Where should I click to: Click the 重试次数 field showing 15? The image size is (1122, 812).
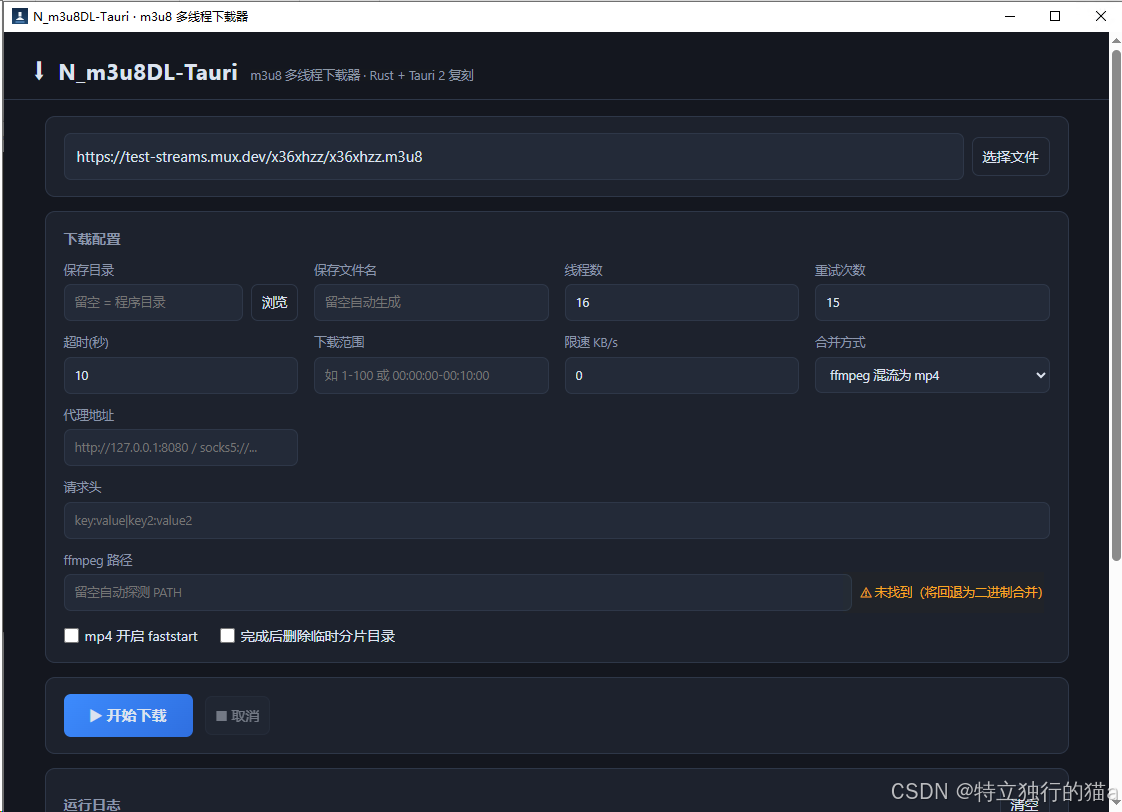click(x=932, y=303)
